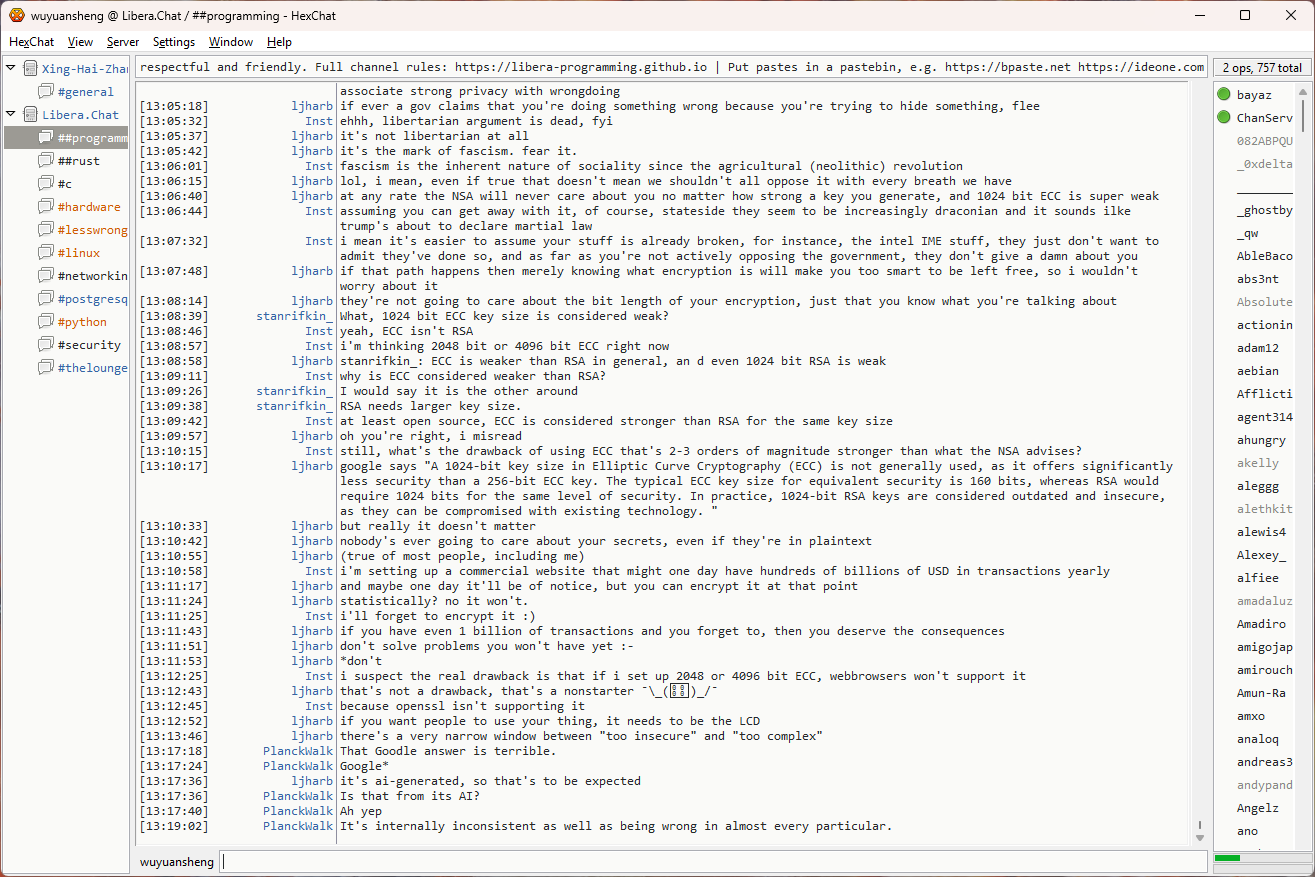Click the #python channel icon
The height and width of the screenshot is (877, 1315).
pos(46,322)
